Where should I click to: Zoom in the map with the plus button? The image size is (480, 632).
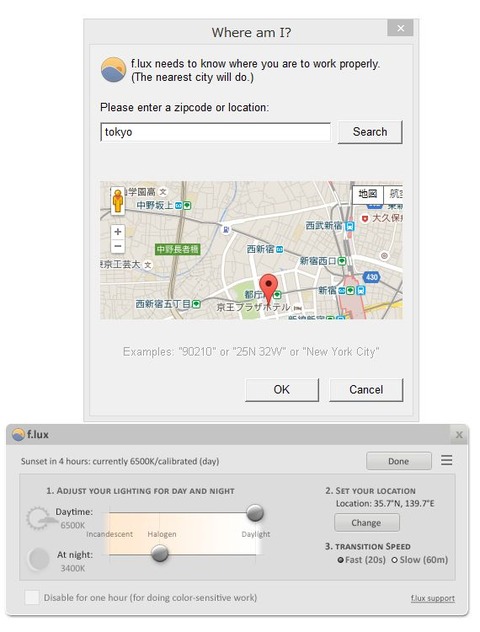click(x=118, y=231)
